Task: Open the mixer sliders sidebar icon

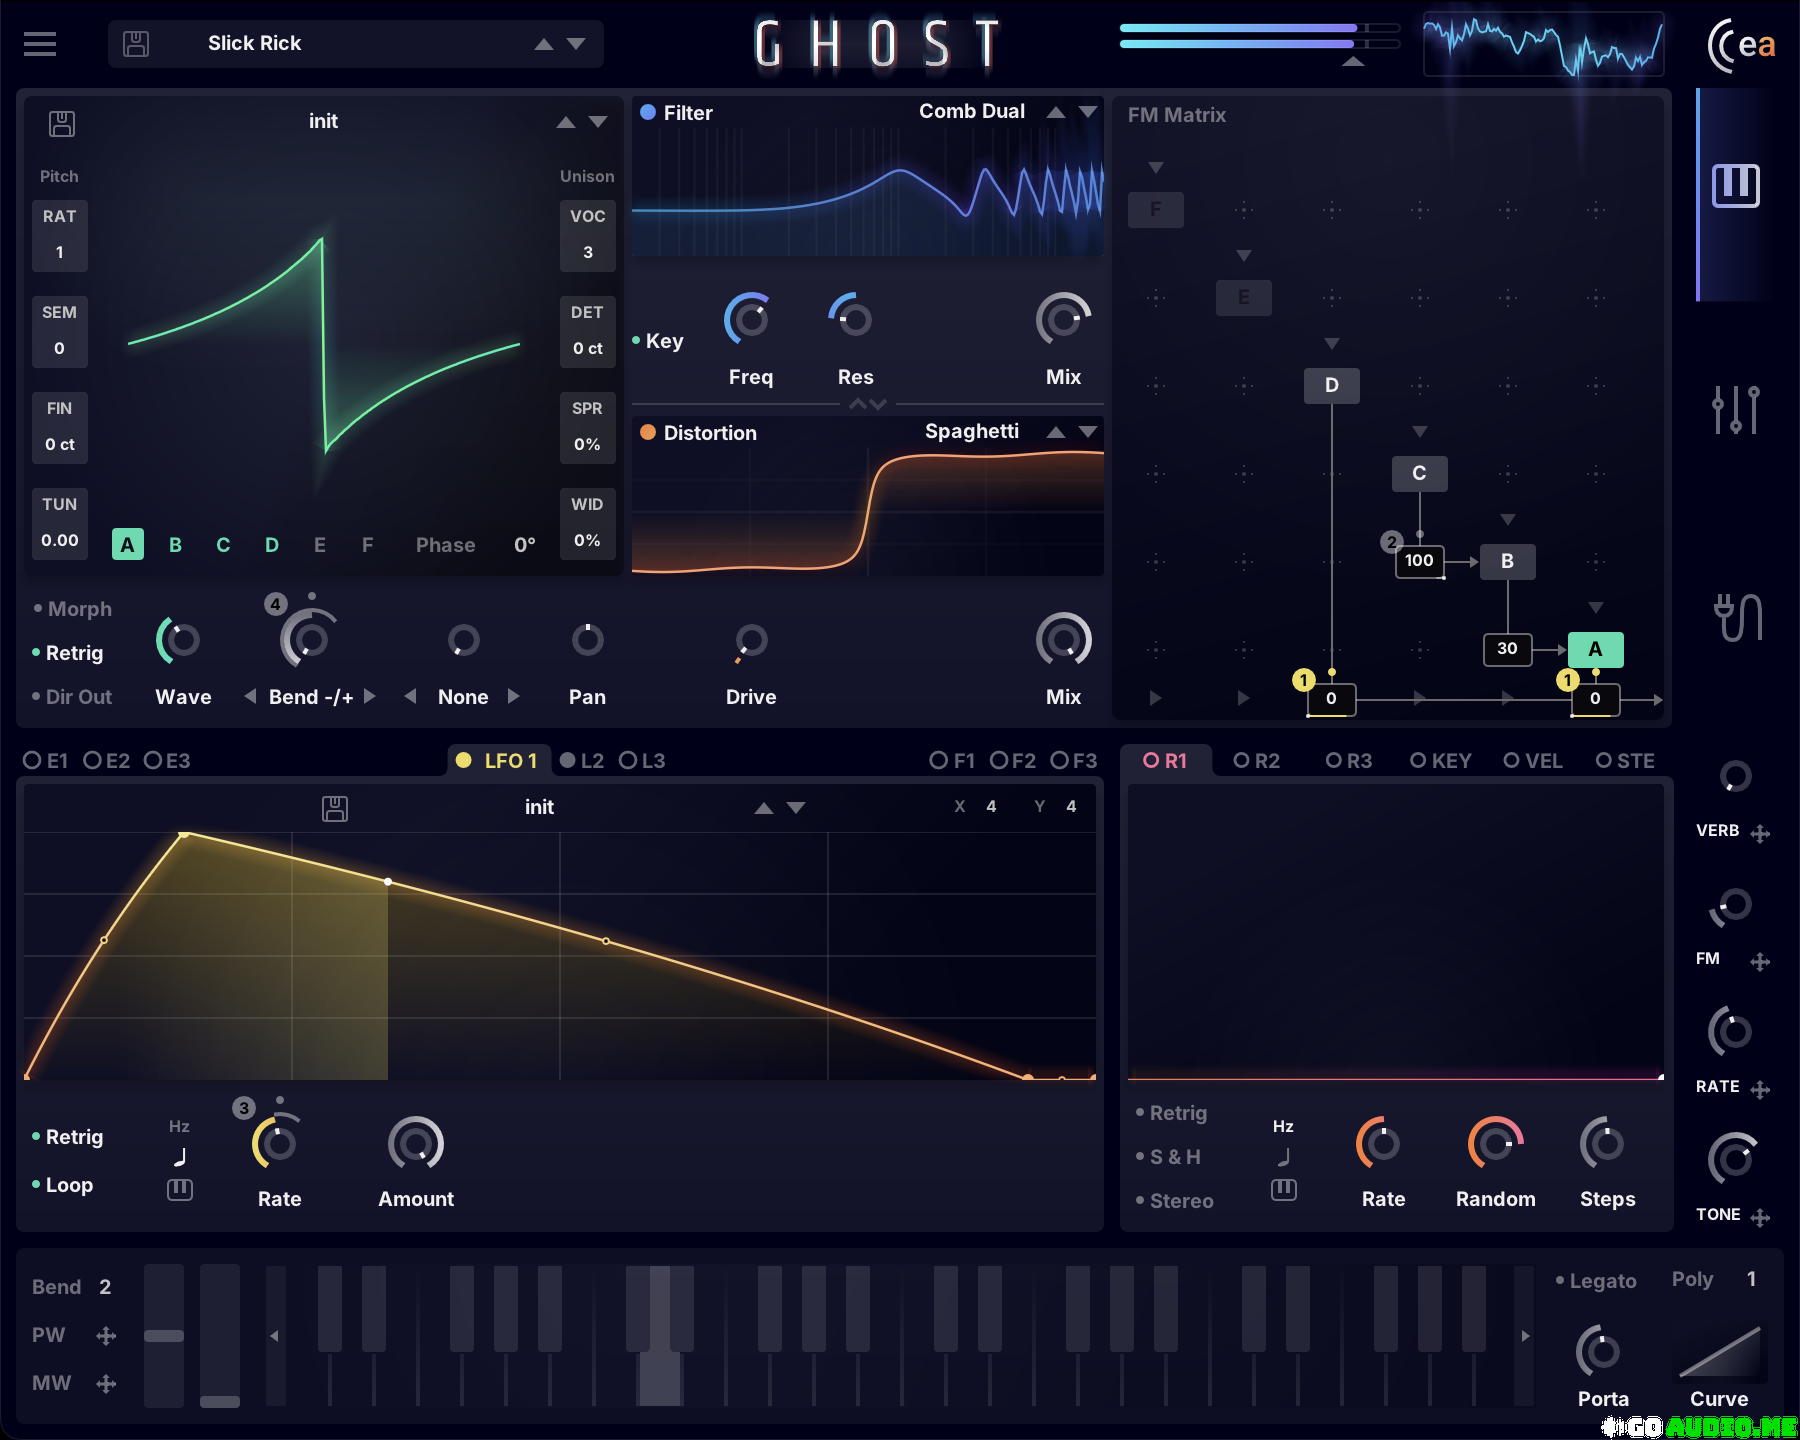Action: tap(1736, 410)
